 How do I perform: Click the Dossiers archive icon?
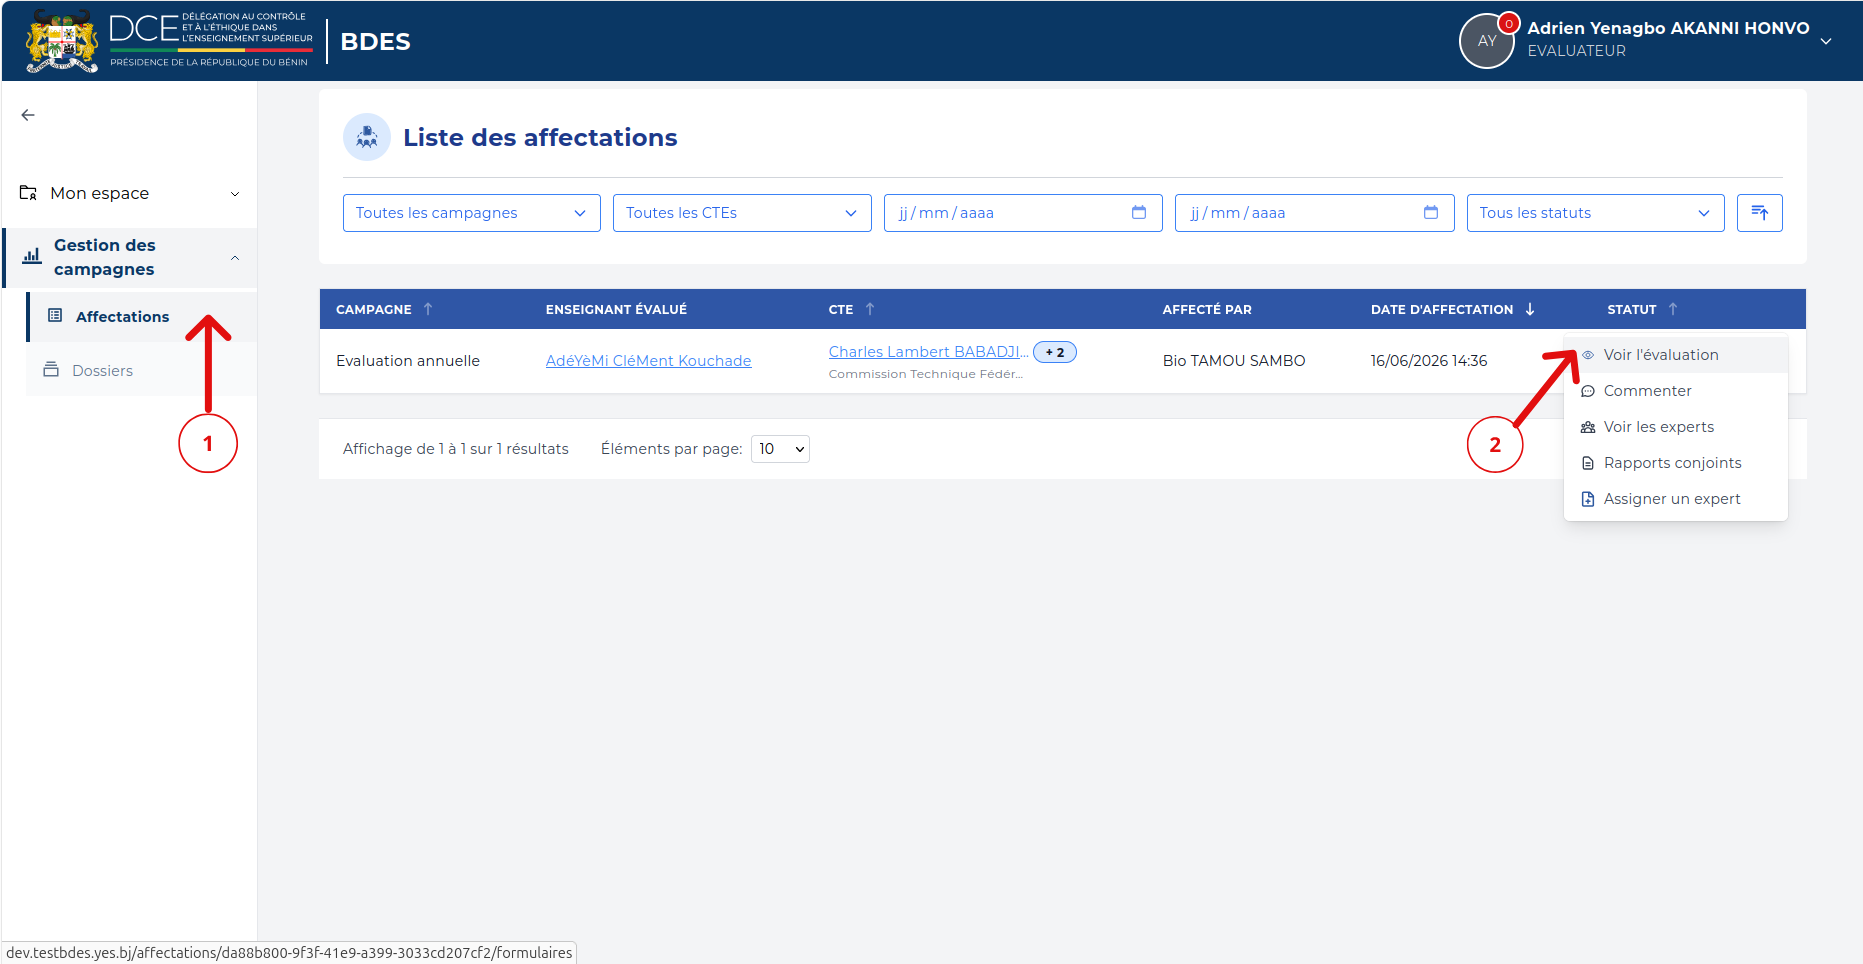[51, 370]
